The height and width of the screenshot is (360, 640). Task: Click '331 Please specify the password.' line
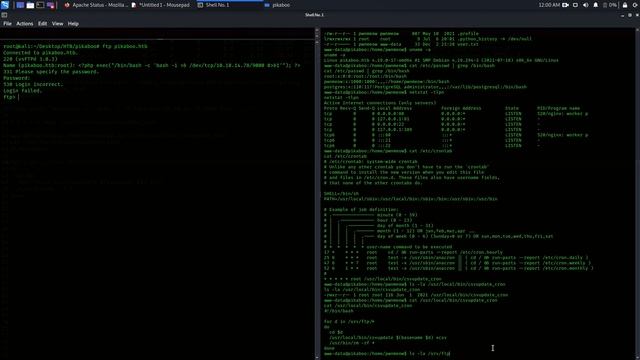[51, 72]
